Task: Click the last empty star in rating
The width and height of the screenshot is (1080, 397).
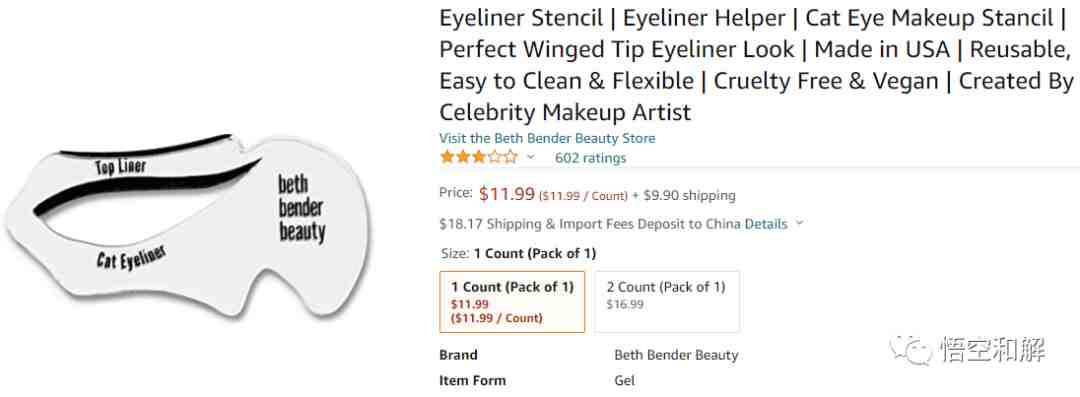Action: [x=510, y=157]
